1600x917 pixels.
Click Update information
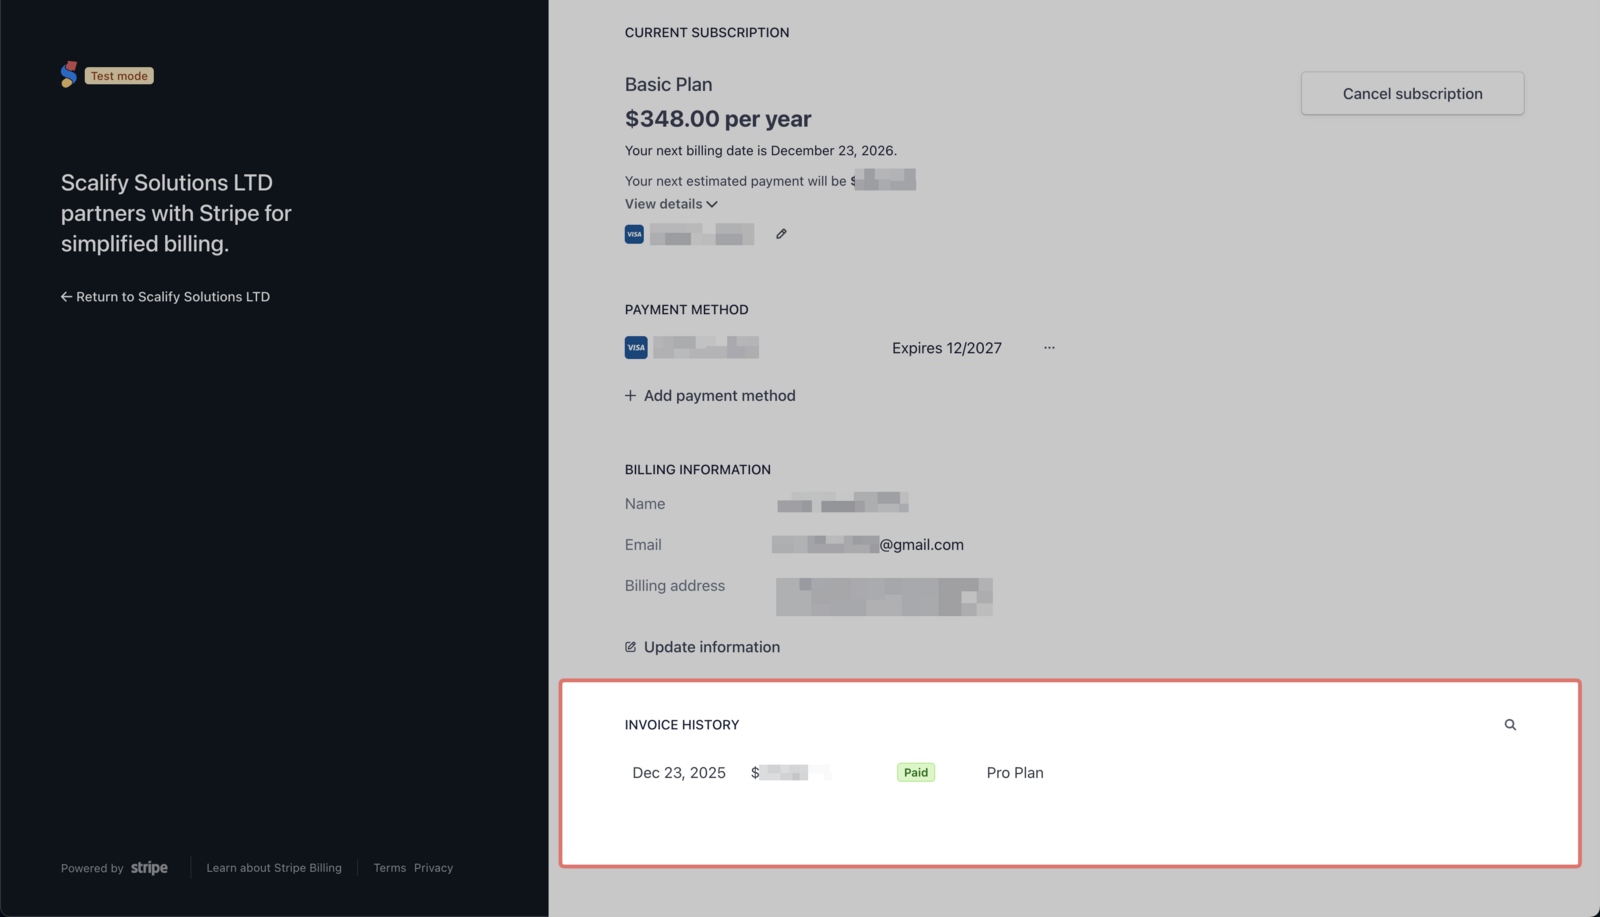(711, 646)
